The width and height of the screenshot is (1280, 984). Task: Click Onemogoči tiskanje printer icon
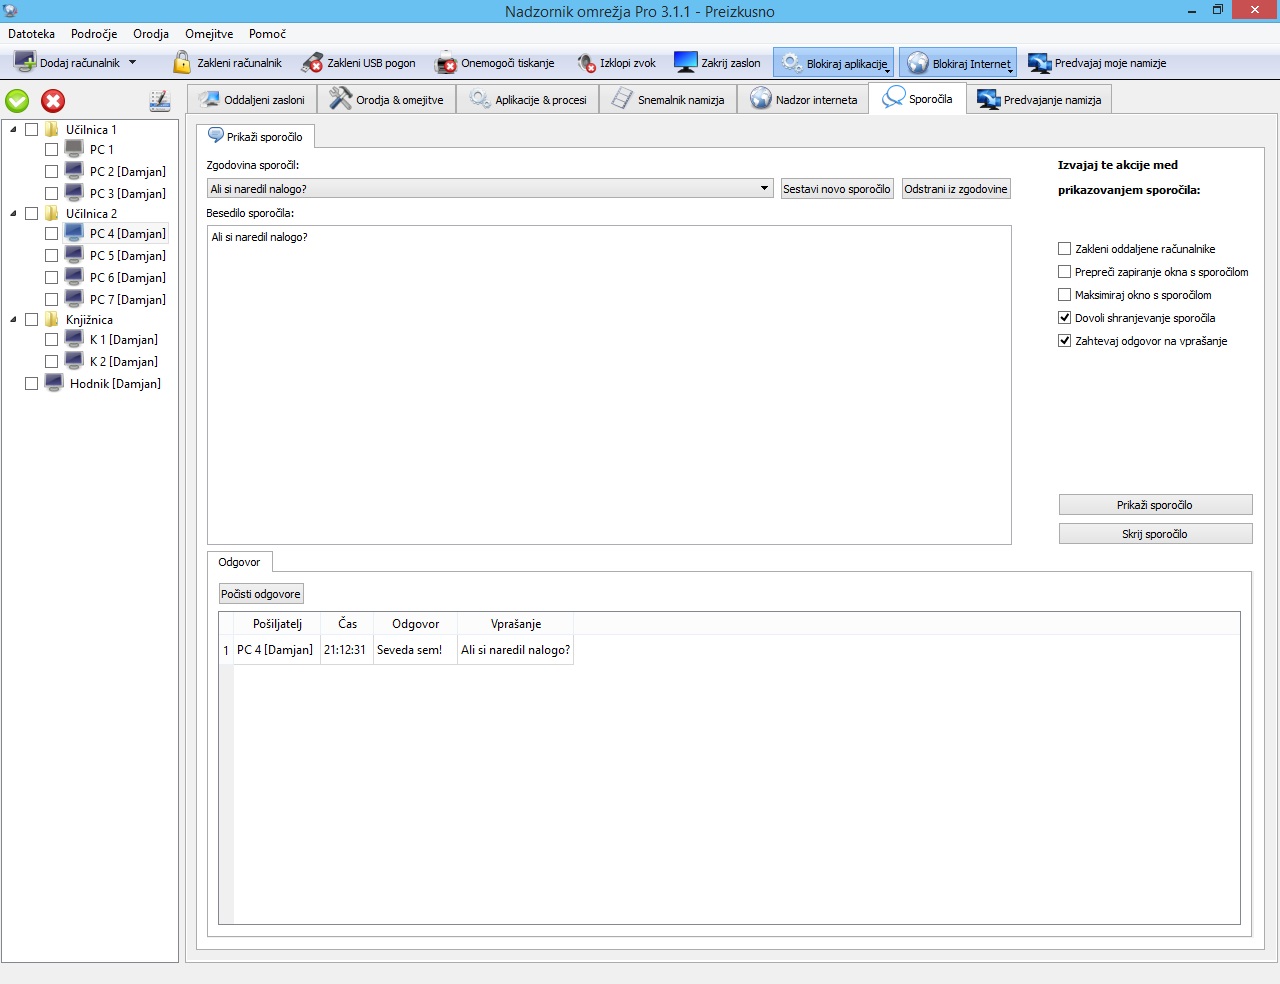click(x=446, y=63)
